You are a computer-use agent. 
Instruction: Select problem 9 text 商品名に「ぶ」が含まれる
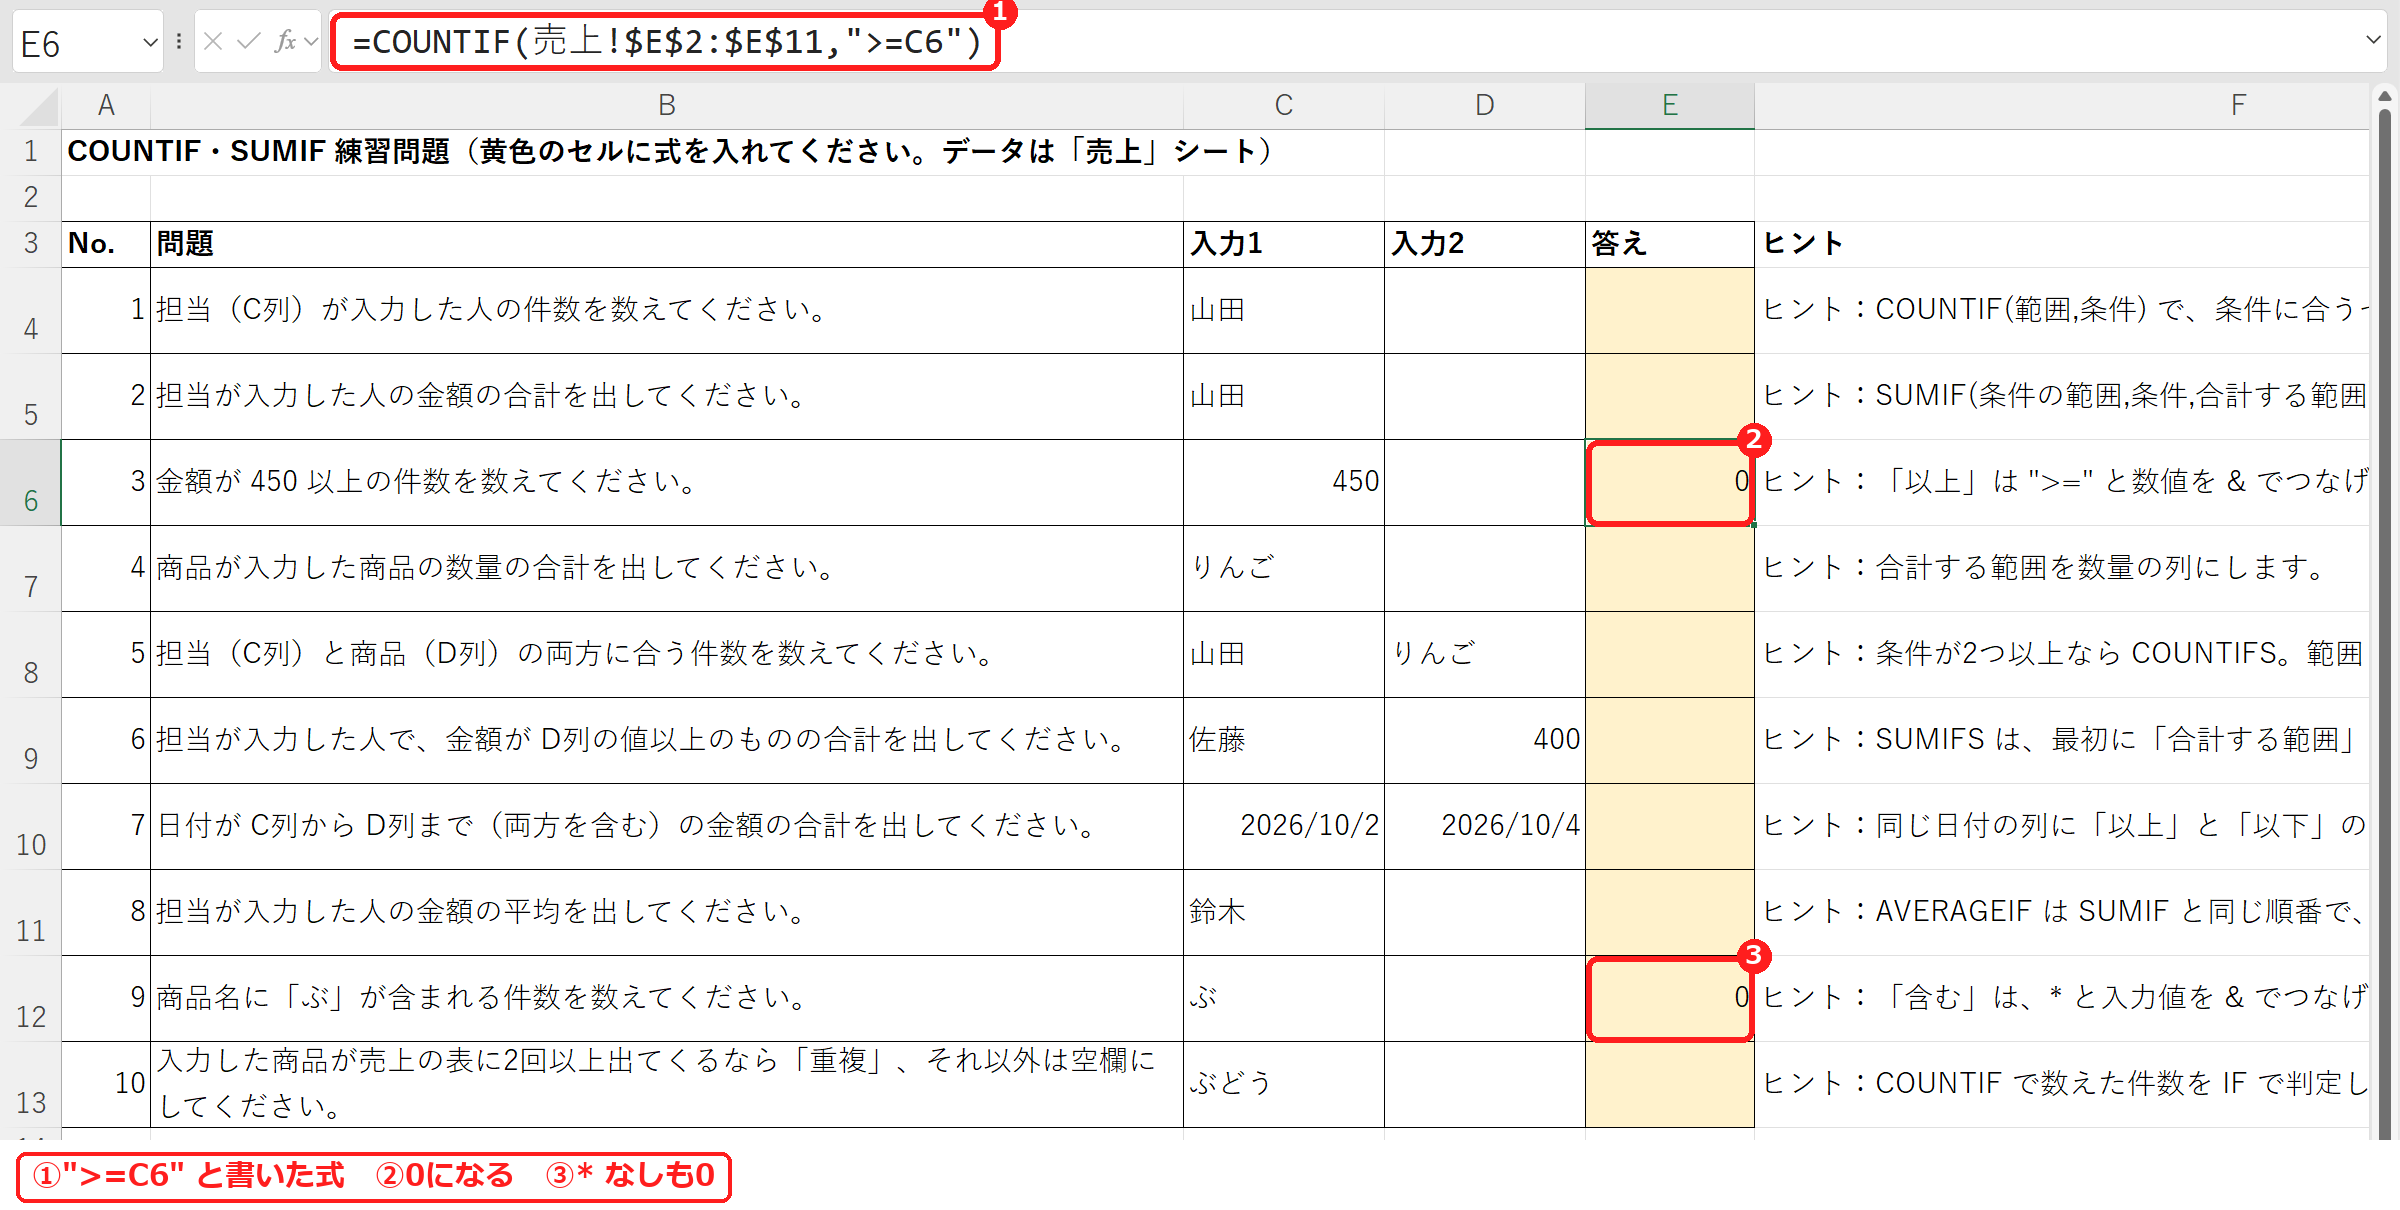click(667, 999)
